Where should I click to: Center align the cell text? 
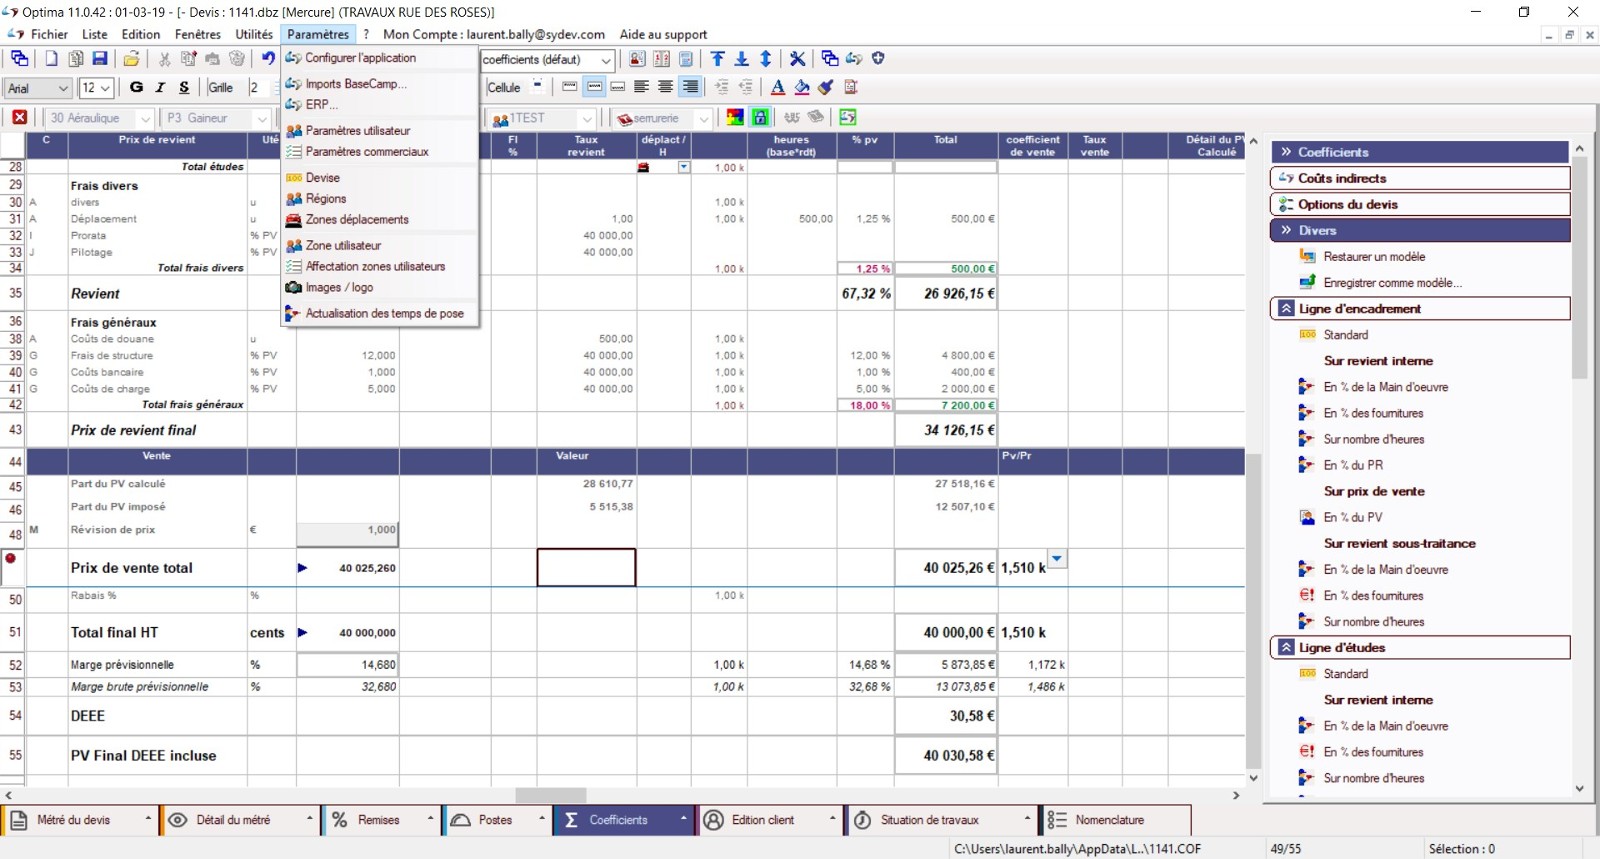[x=665, y=87]
